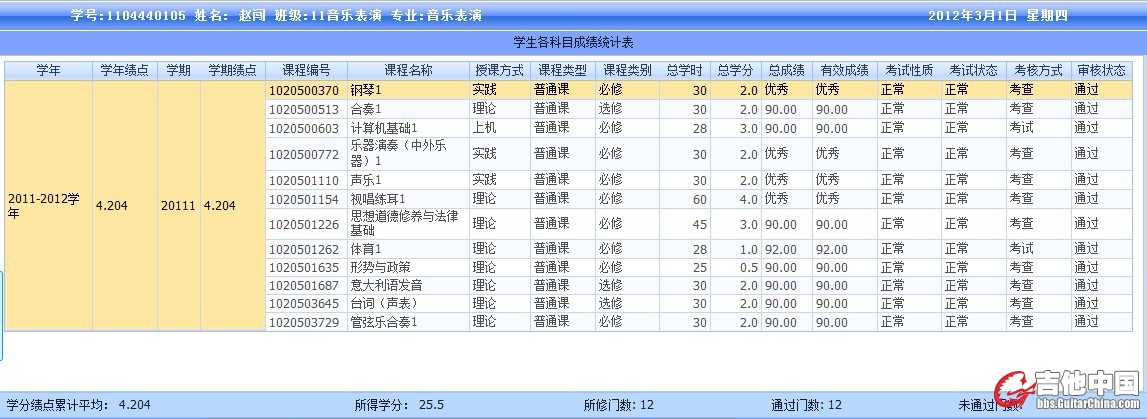Click the 学年绩点 column header

point(124,71)
